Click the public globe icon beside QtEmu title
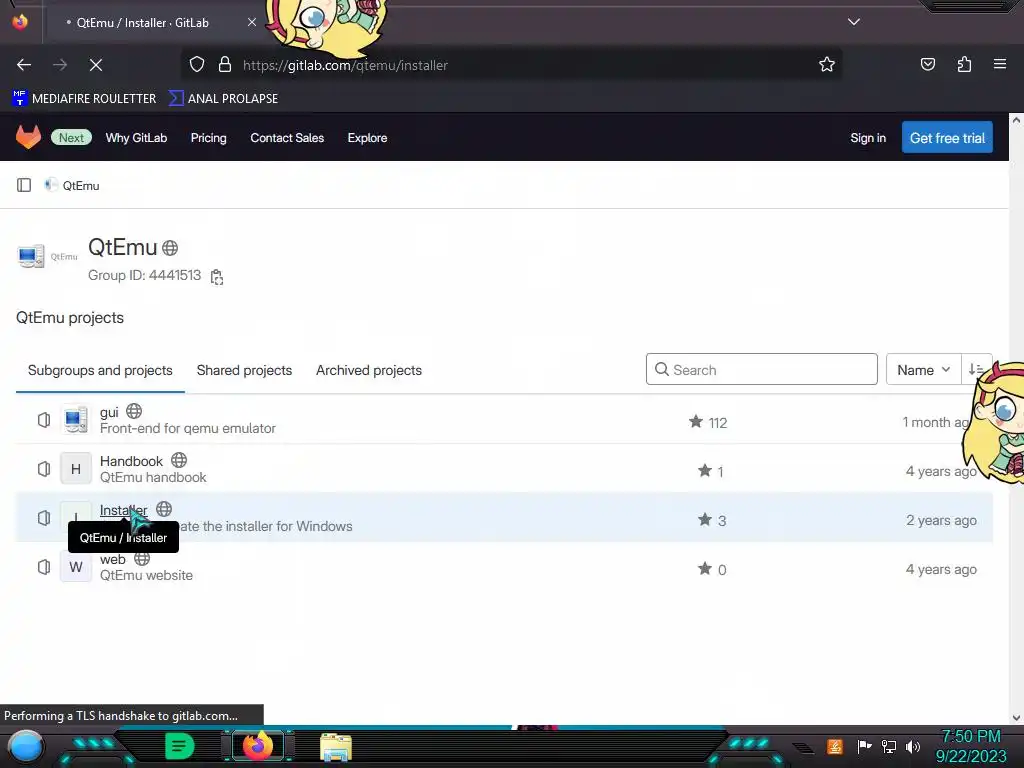Image resolution: width=1024 pixels, height=768 pixels. pos(170,248)
